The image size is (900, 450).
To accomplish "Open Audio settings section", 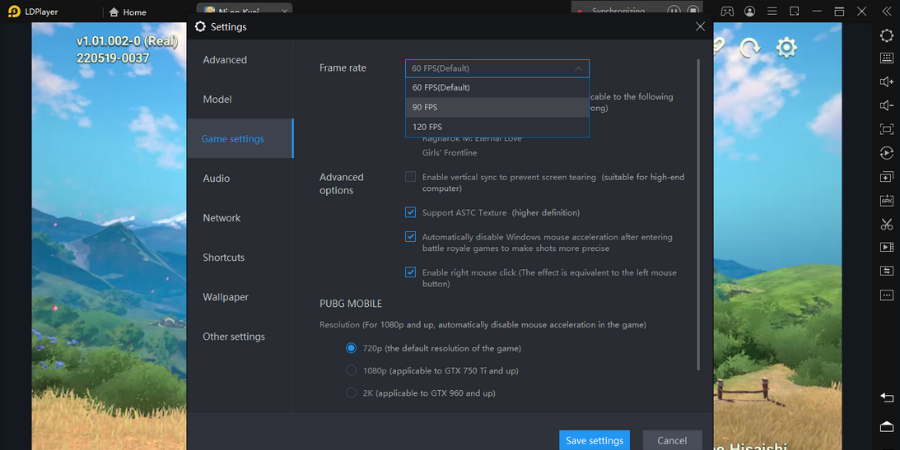I will [x=240, y=179].
